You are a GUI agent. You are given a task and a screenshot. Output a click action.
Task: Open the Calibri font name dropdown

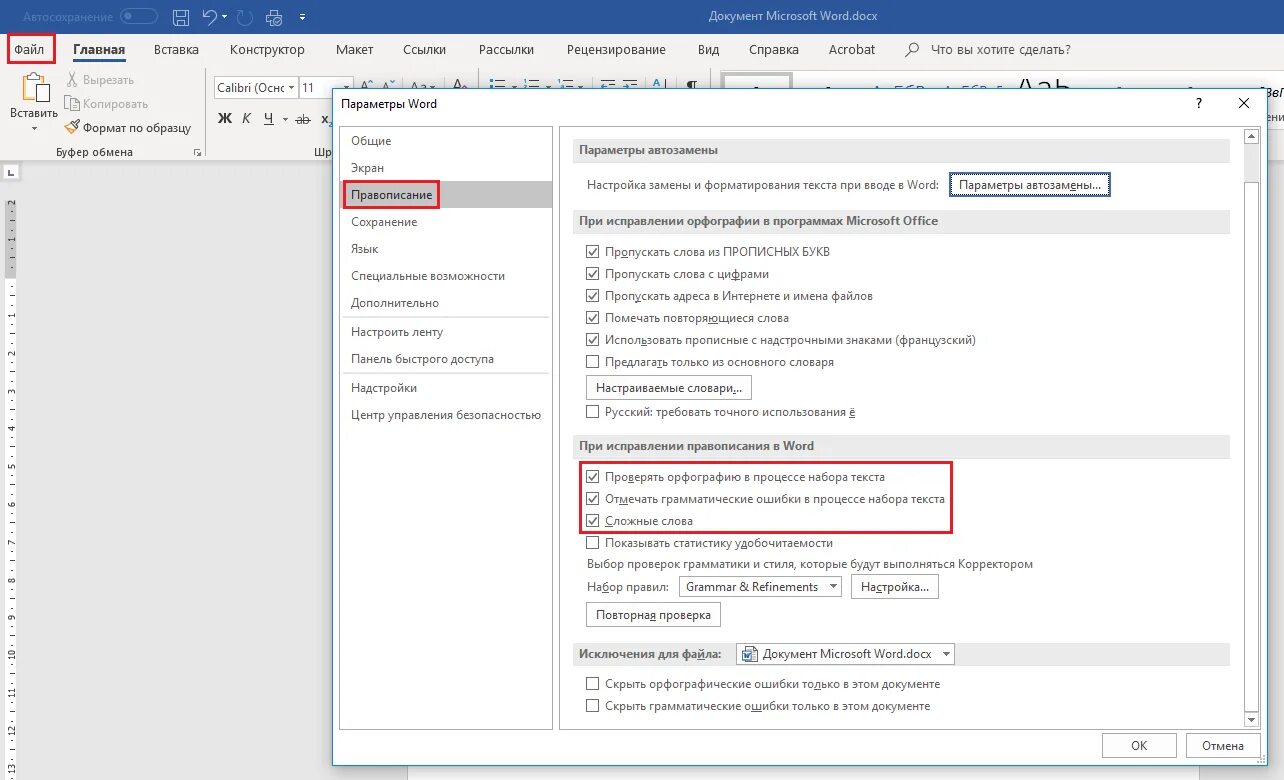[292, 88]
